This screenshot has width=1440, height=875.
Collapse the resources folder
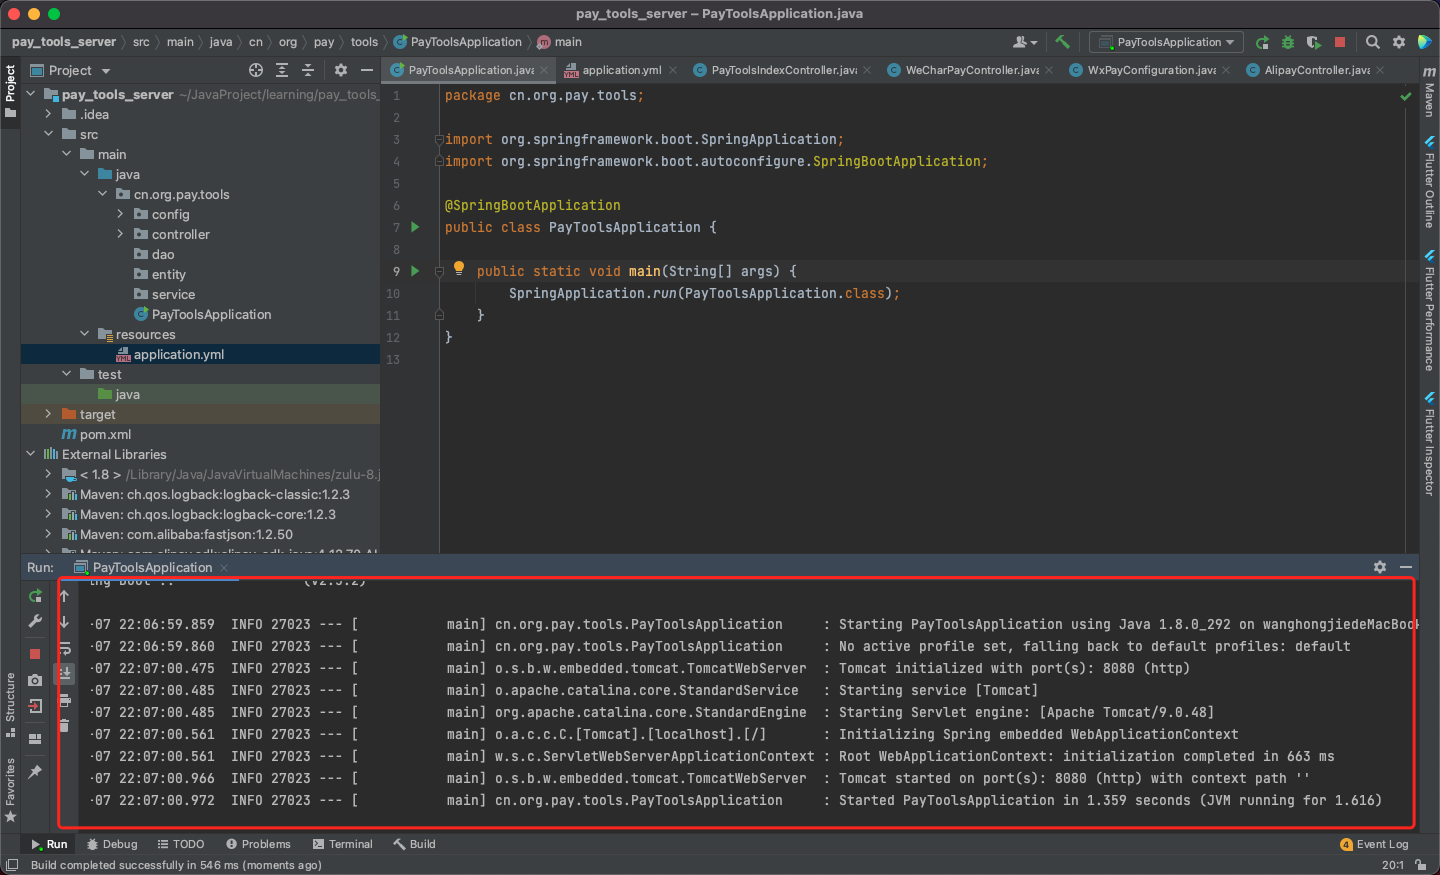(84, 334)
